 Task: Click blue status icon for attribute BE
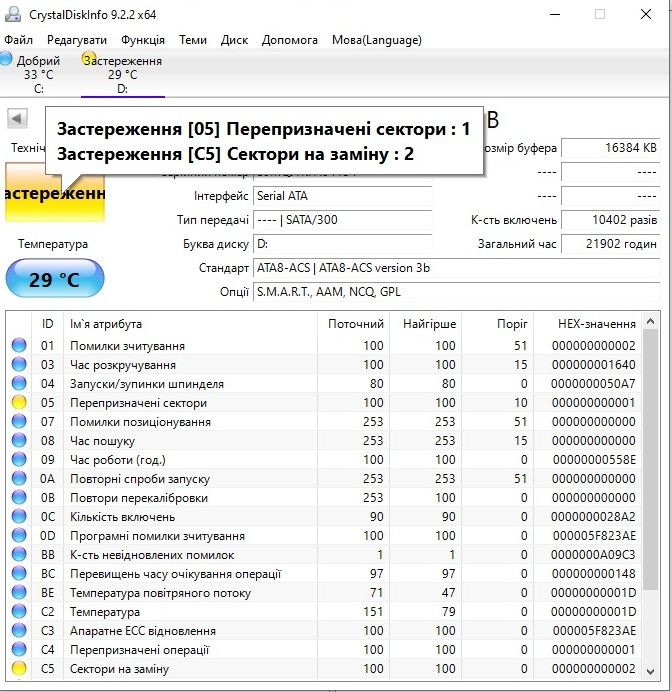tap(19, 592)
